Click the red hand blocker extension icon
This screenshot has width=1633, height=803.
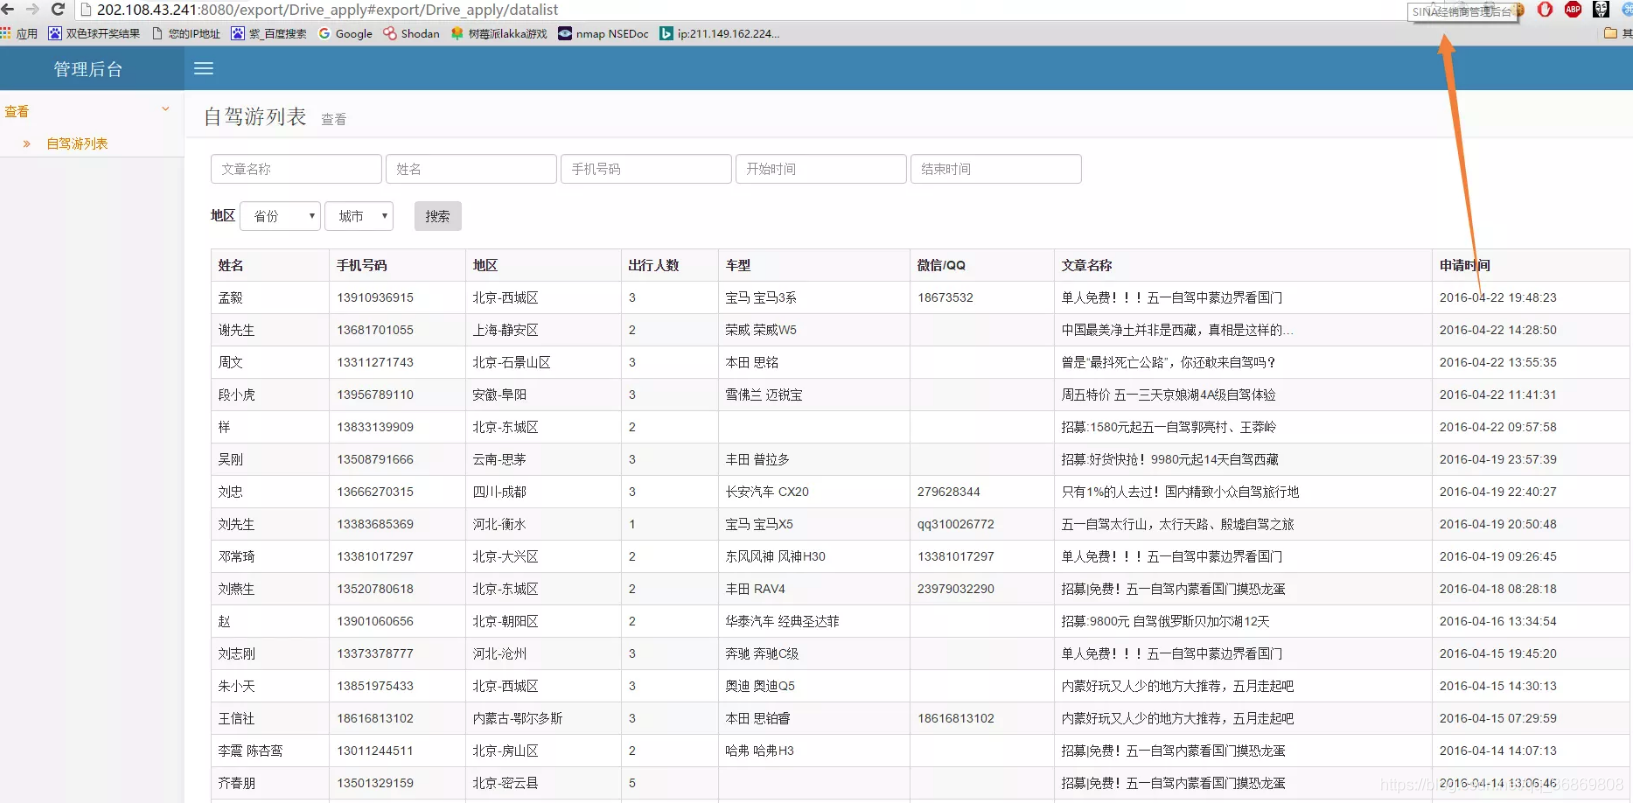1545,10
